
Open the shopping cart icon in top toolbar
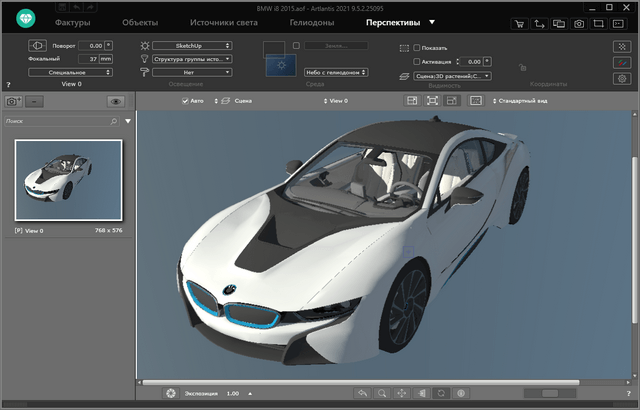(520, 22)
